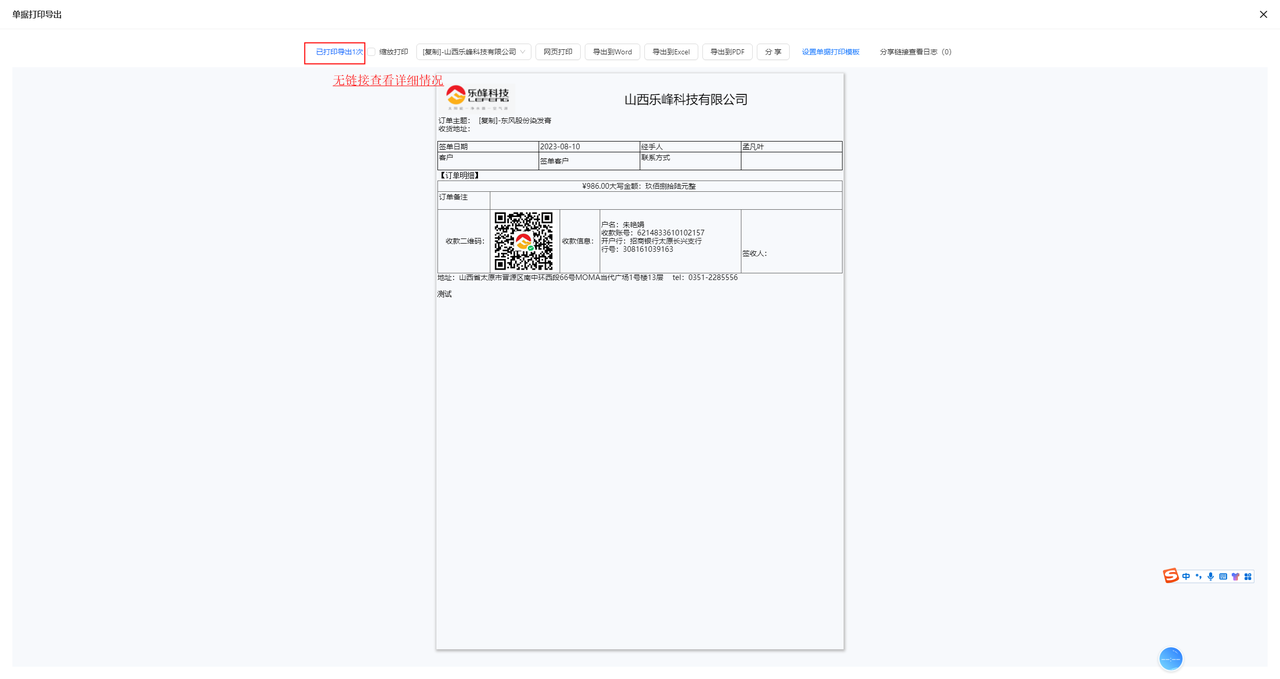Export the document via 导出到Excel

click(671, 52)
